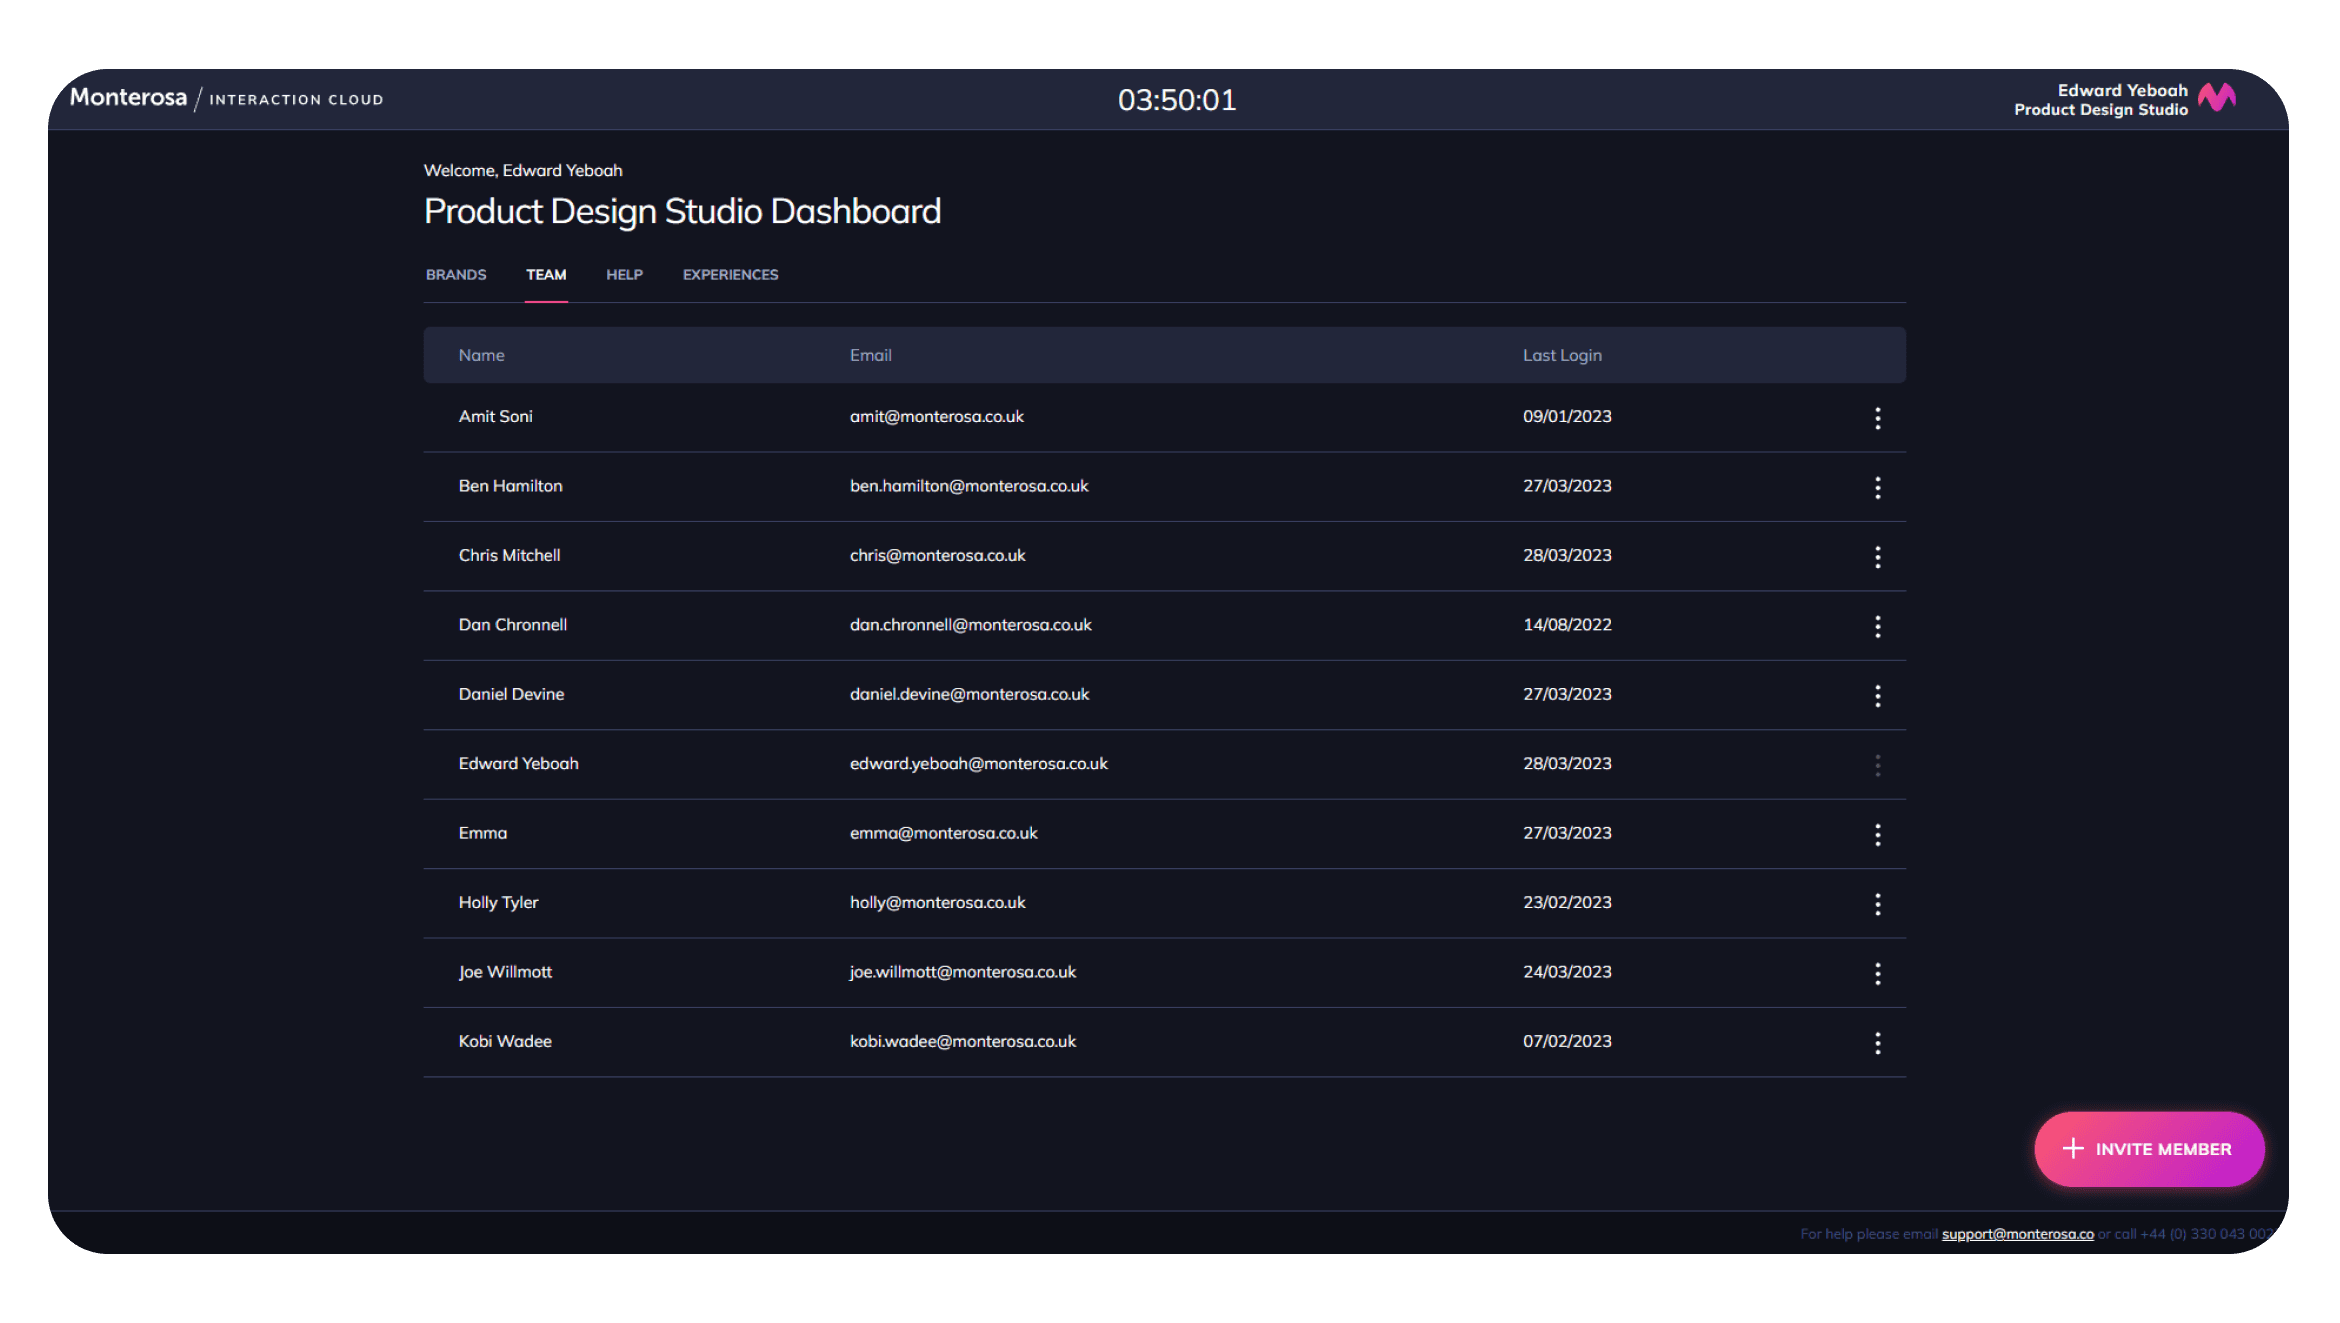
Task: Open row actions for Dan Chronnell
Action: pyautogui.click(x=1877, y=626)
